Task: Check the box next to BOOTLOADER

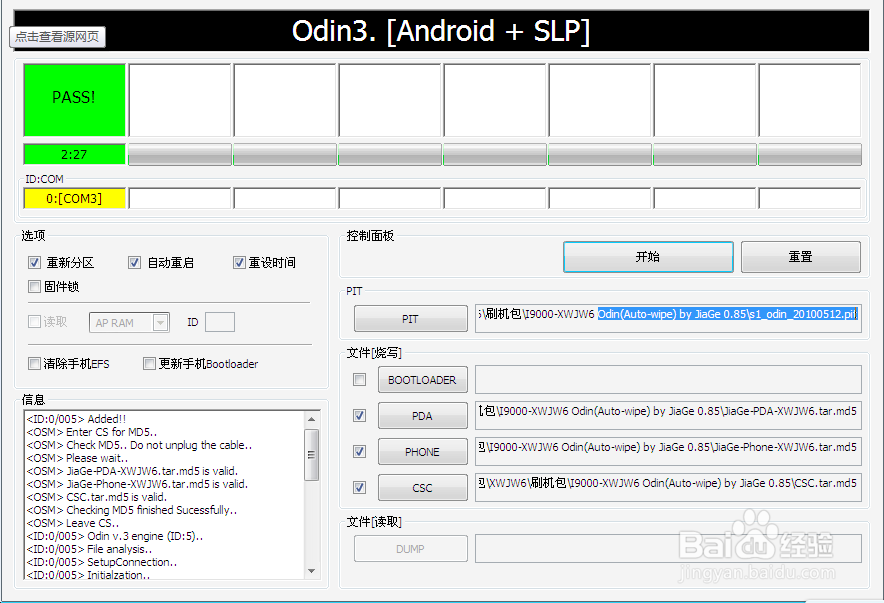Action: [359, 379]
